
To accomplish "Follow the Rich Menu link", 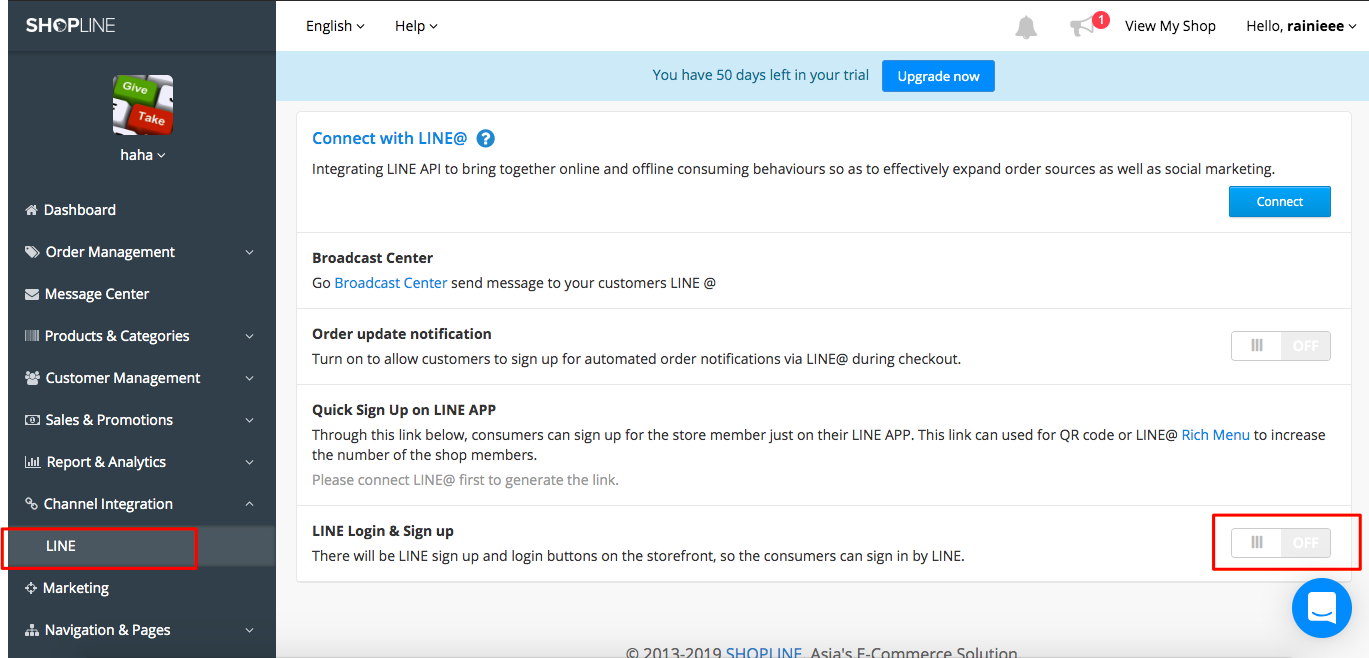I will [1216, 435].
